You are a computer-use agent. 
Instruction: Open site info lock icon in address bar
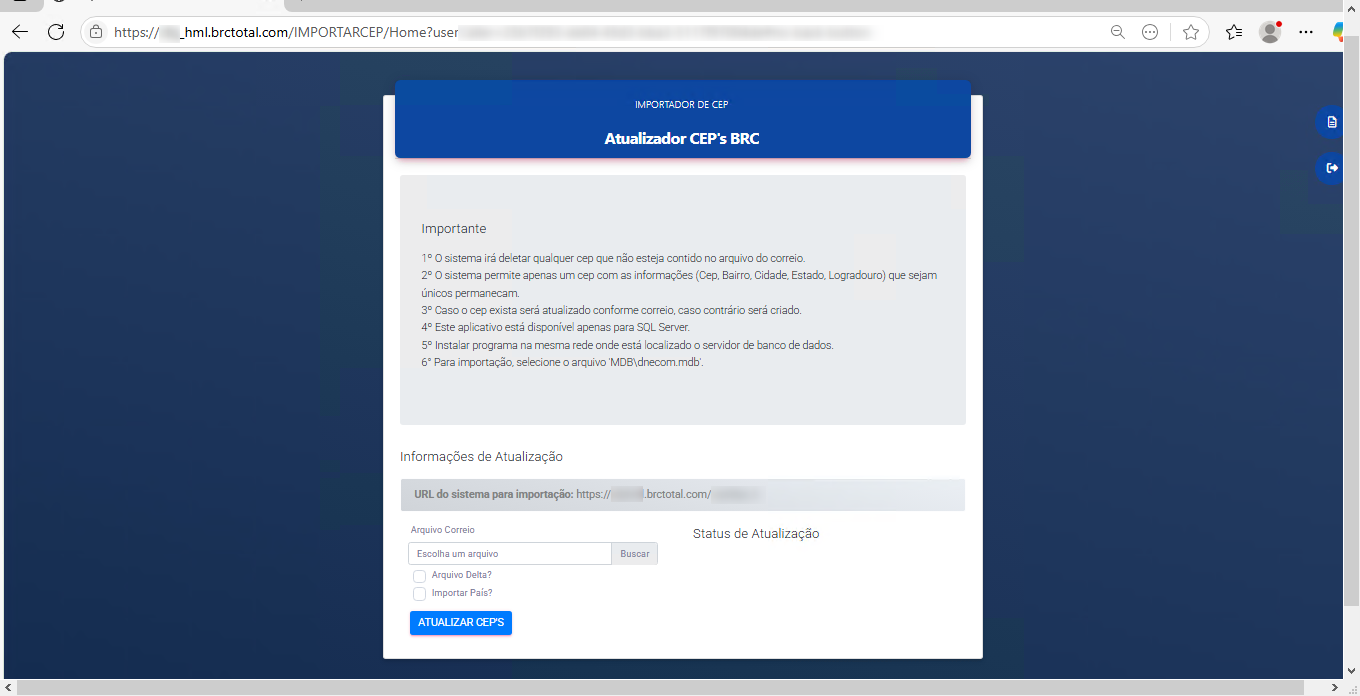coord(96,32)
